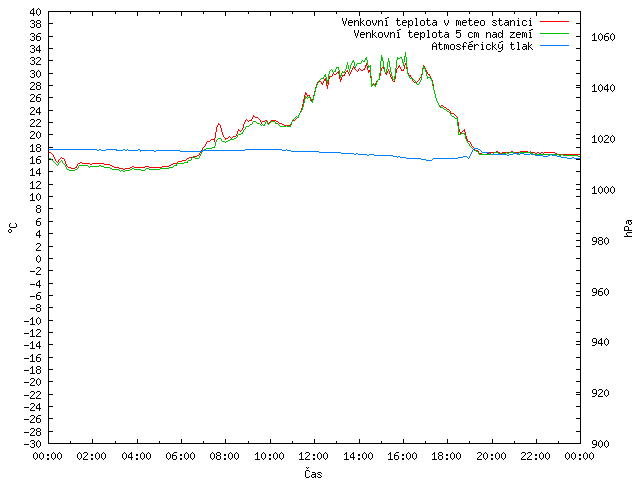This screenshot has height=480, width=640.
Task: Click temperature axis label −20
Action: [33, 382]
